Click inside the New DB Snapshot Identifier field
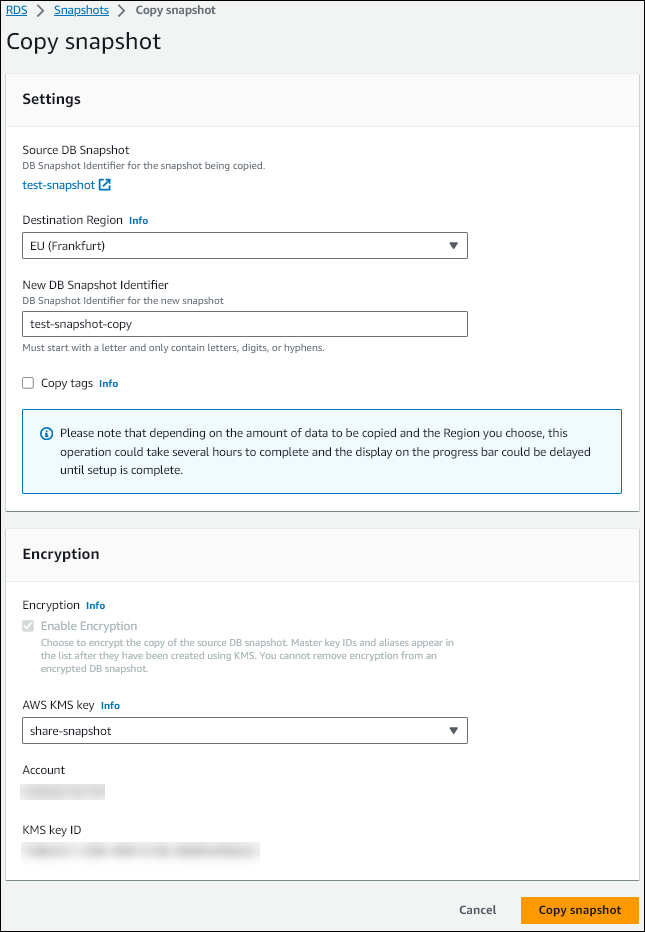 click(x=245, y=323)
